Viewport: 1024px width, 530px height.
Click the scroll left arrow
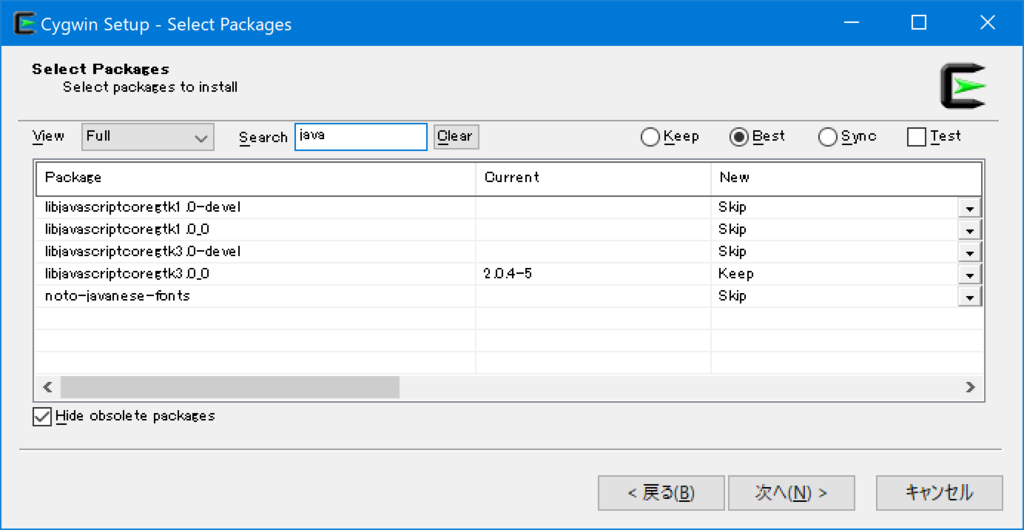pyautogui.click(x=48, y=386)
